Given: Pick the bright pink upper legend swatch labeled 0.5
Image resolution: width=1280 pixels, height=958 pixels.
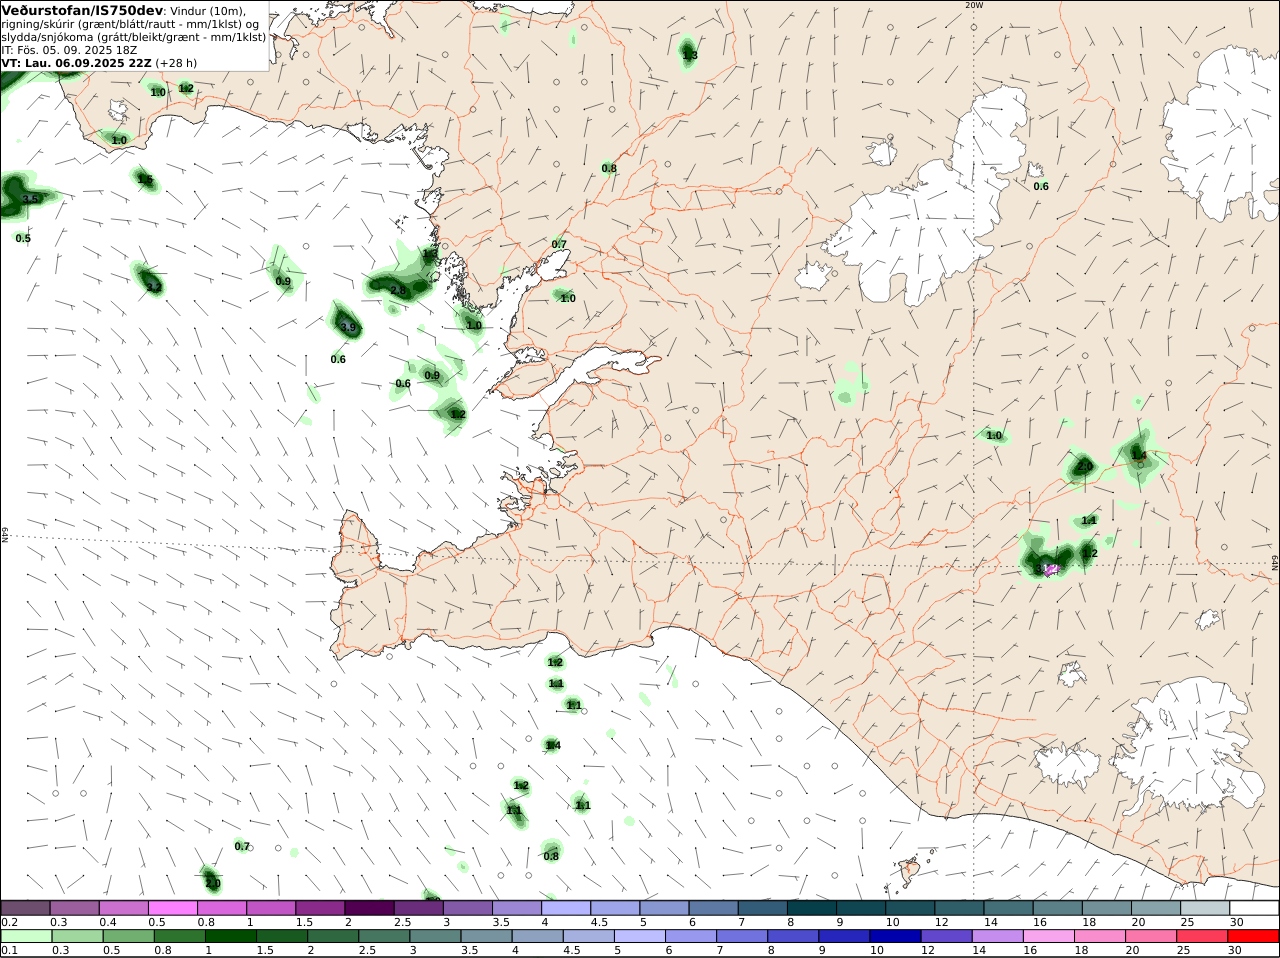Looking at the screenshot, I should pyautogui.click(x=173, y=908).
